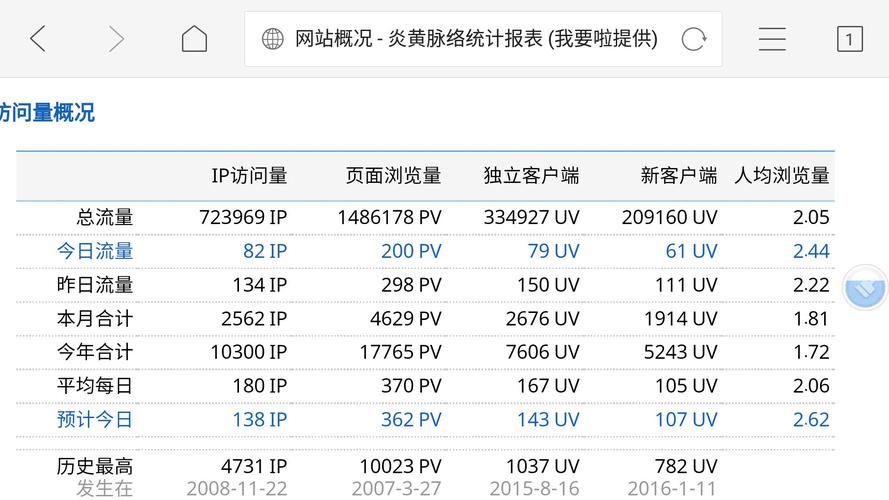Select the 历史最高 row label

(x=95, y=467)
